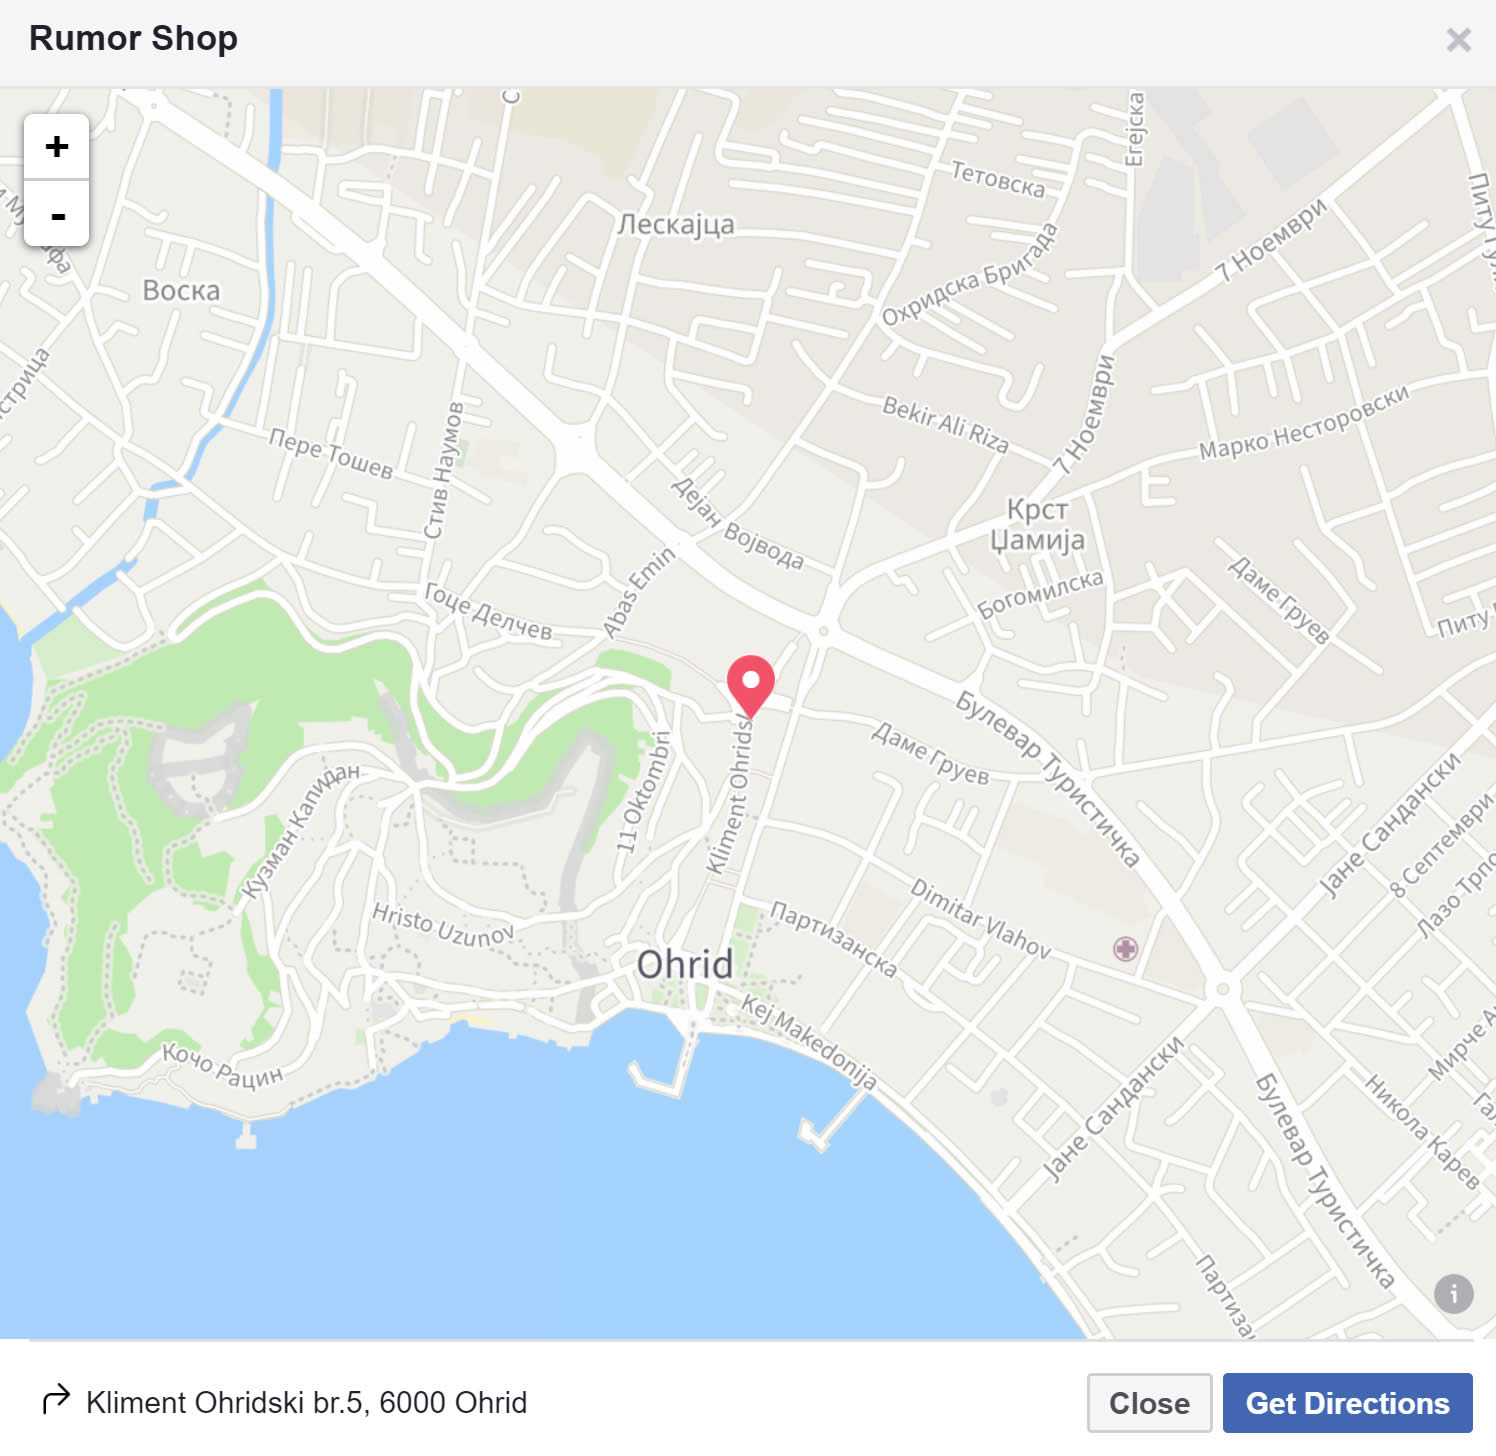Click the Воска neighborhood label
The image size is (1496, 1456).
coord(181,290)
